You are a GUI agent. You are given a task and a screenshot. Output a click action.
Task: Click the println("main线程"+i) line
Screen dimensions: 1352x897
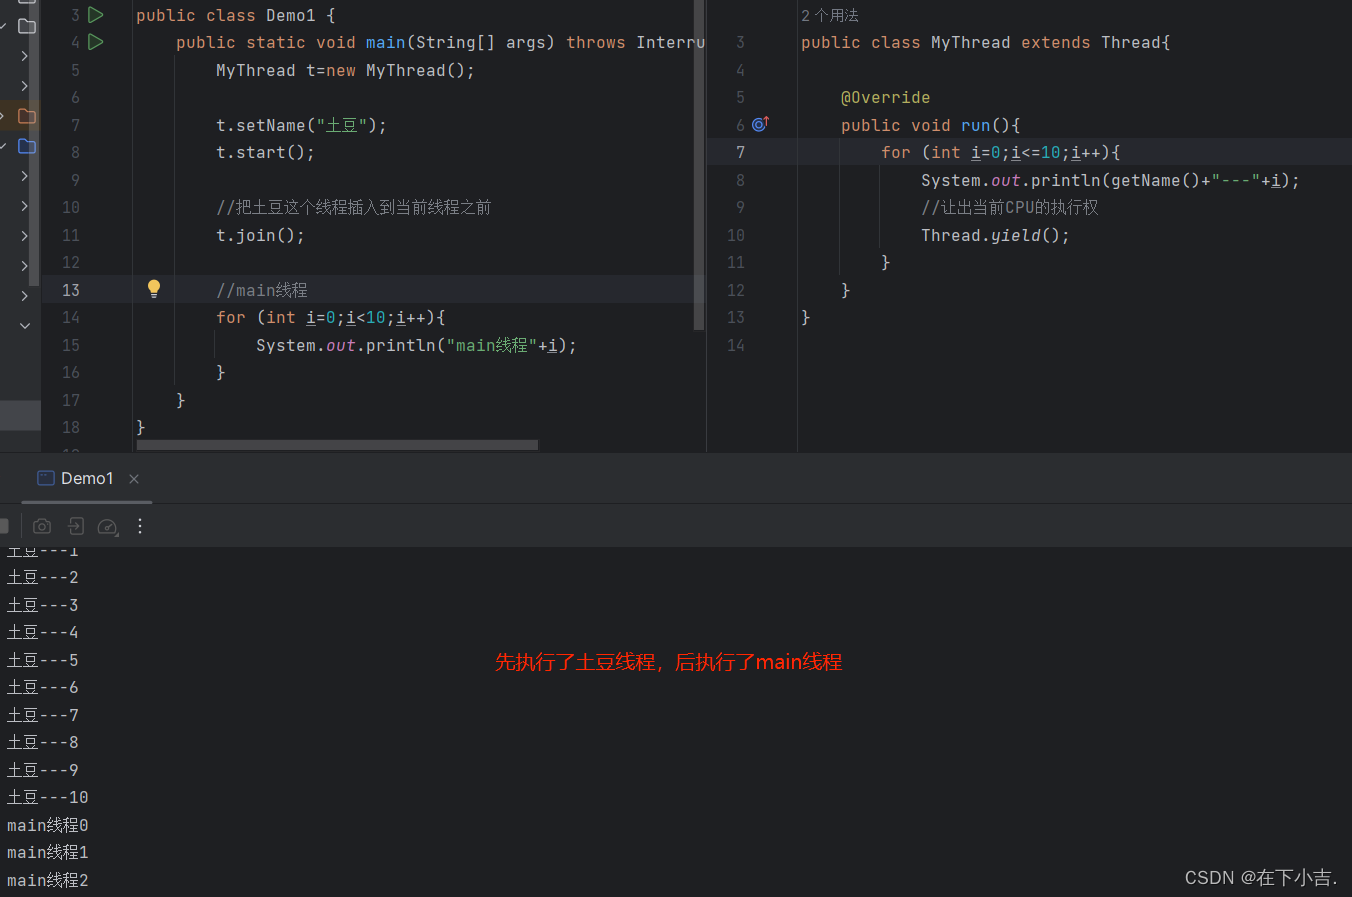(416, 345)
